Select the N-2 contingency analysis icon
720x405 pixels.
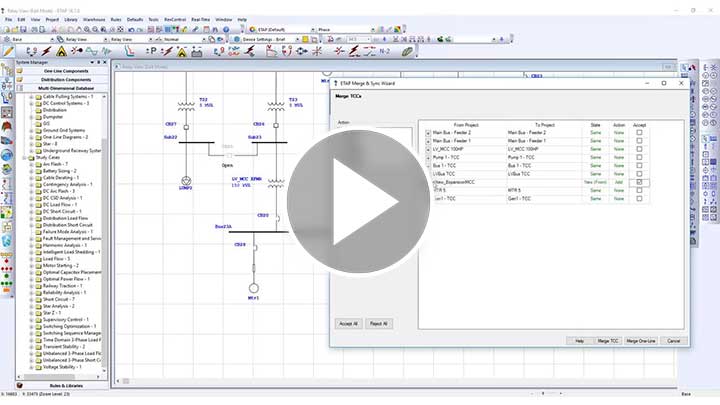(x=384, y=51)
